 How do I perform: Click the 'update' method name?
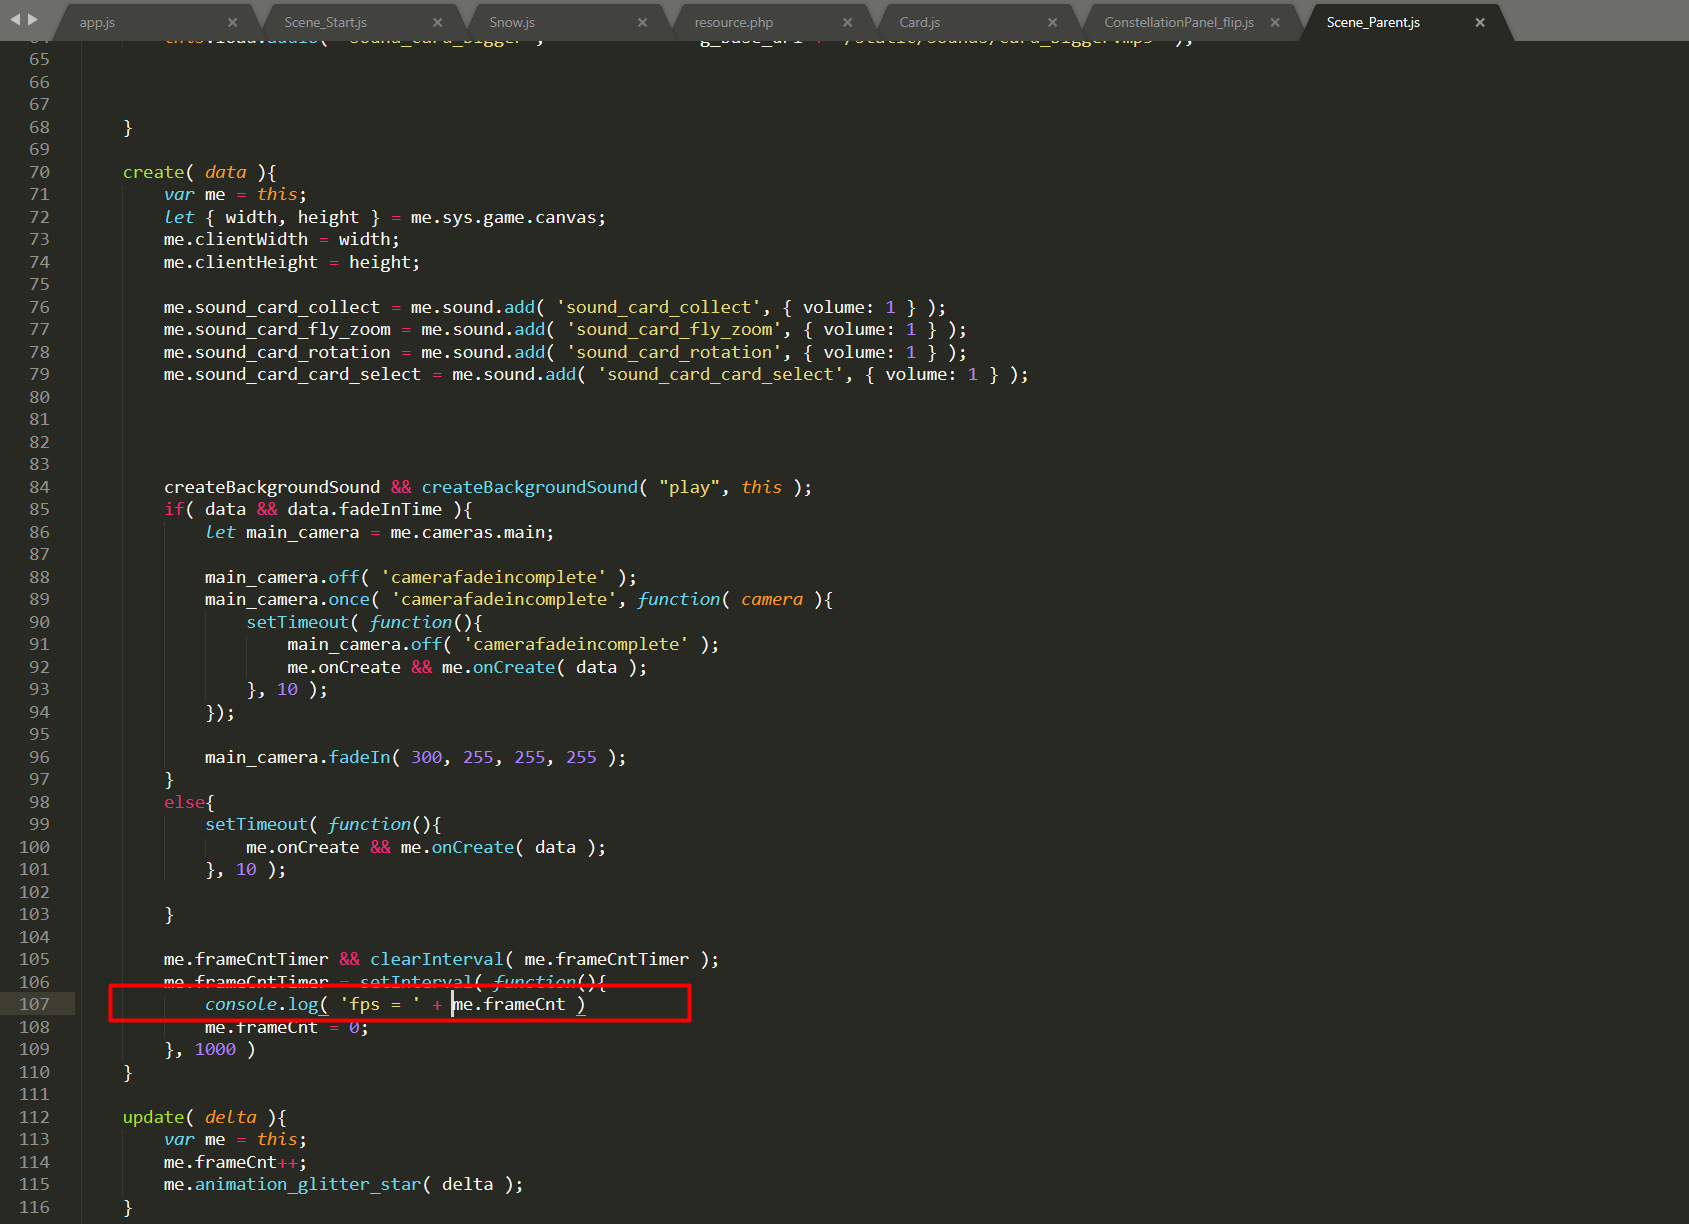click(x=154, y=1117)
